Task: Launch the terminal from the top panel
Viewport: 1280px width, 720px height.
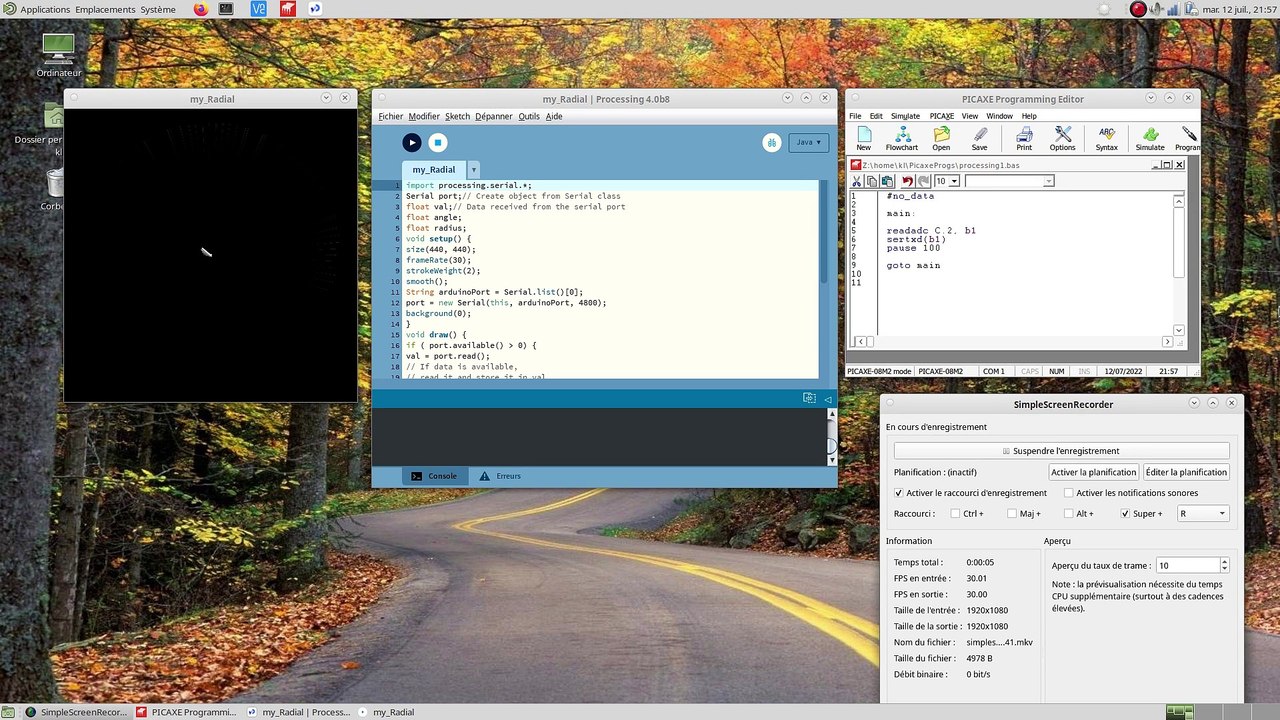Action: [x=227, y=9]
